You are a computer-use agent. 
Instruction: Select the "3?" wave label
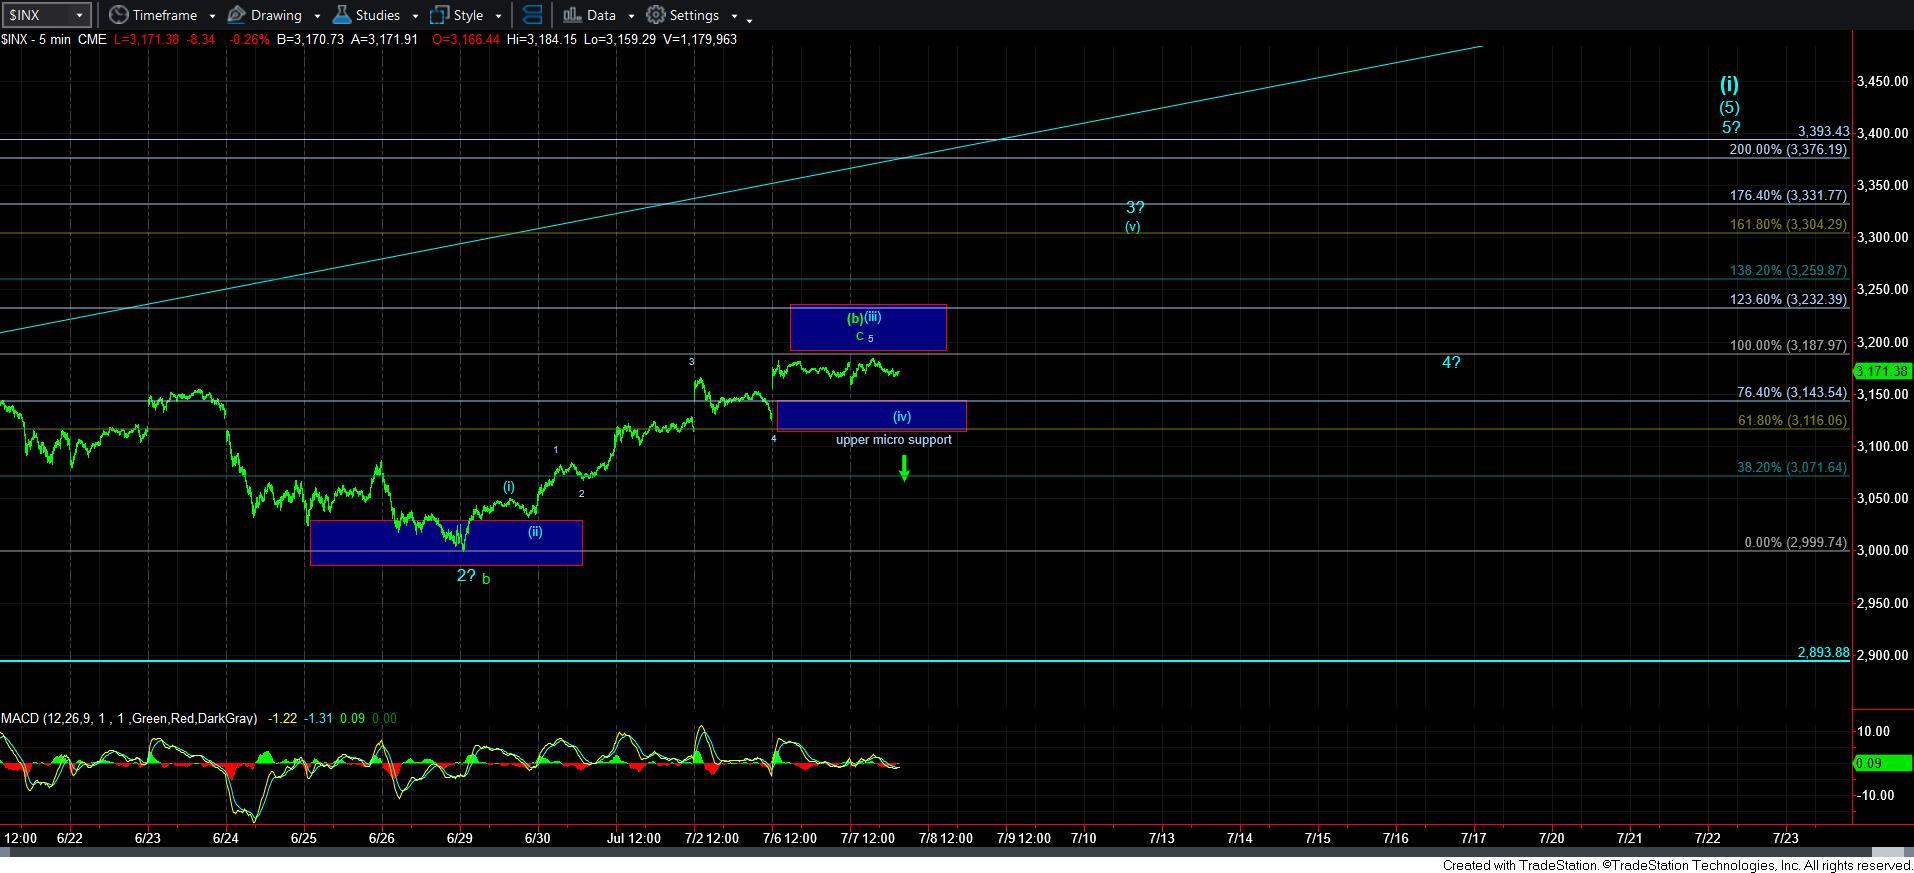click(x=1135, y=208)
